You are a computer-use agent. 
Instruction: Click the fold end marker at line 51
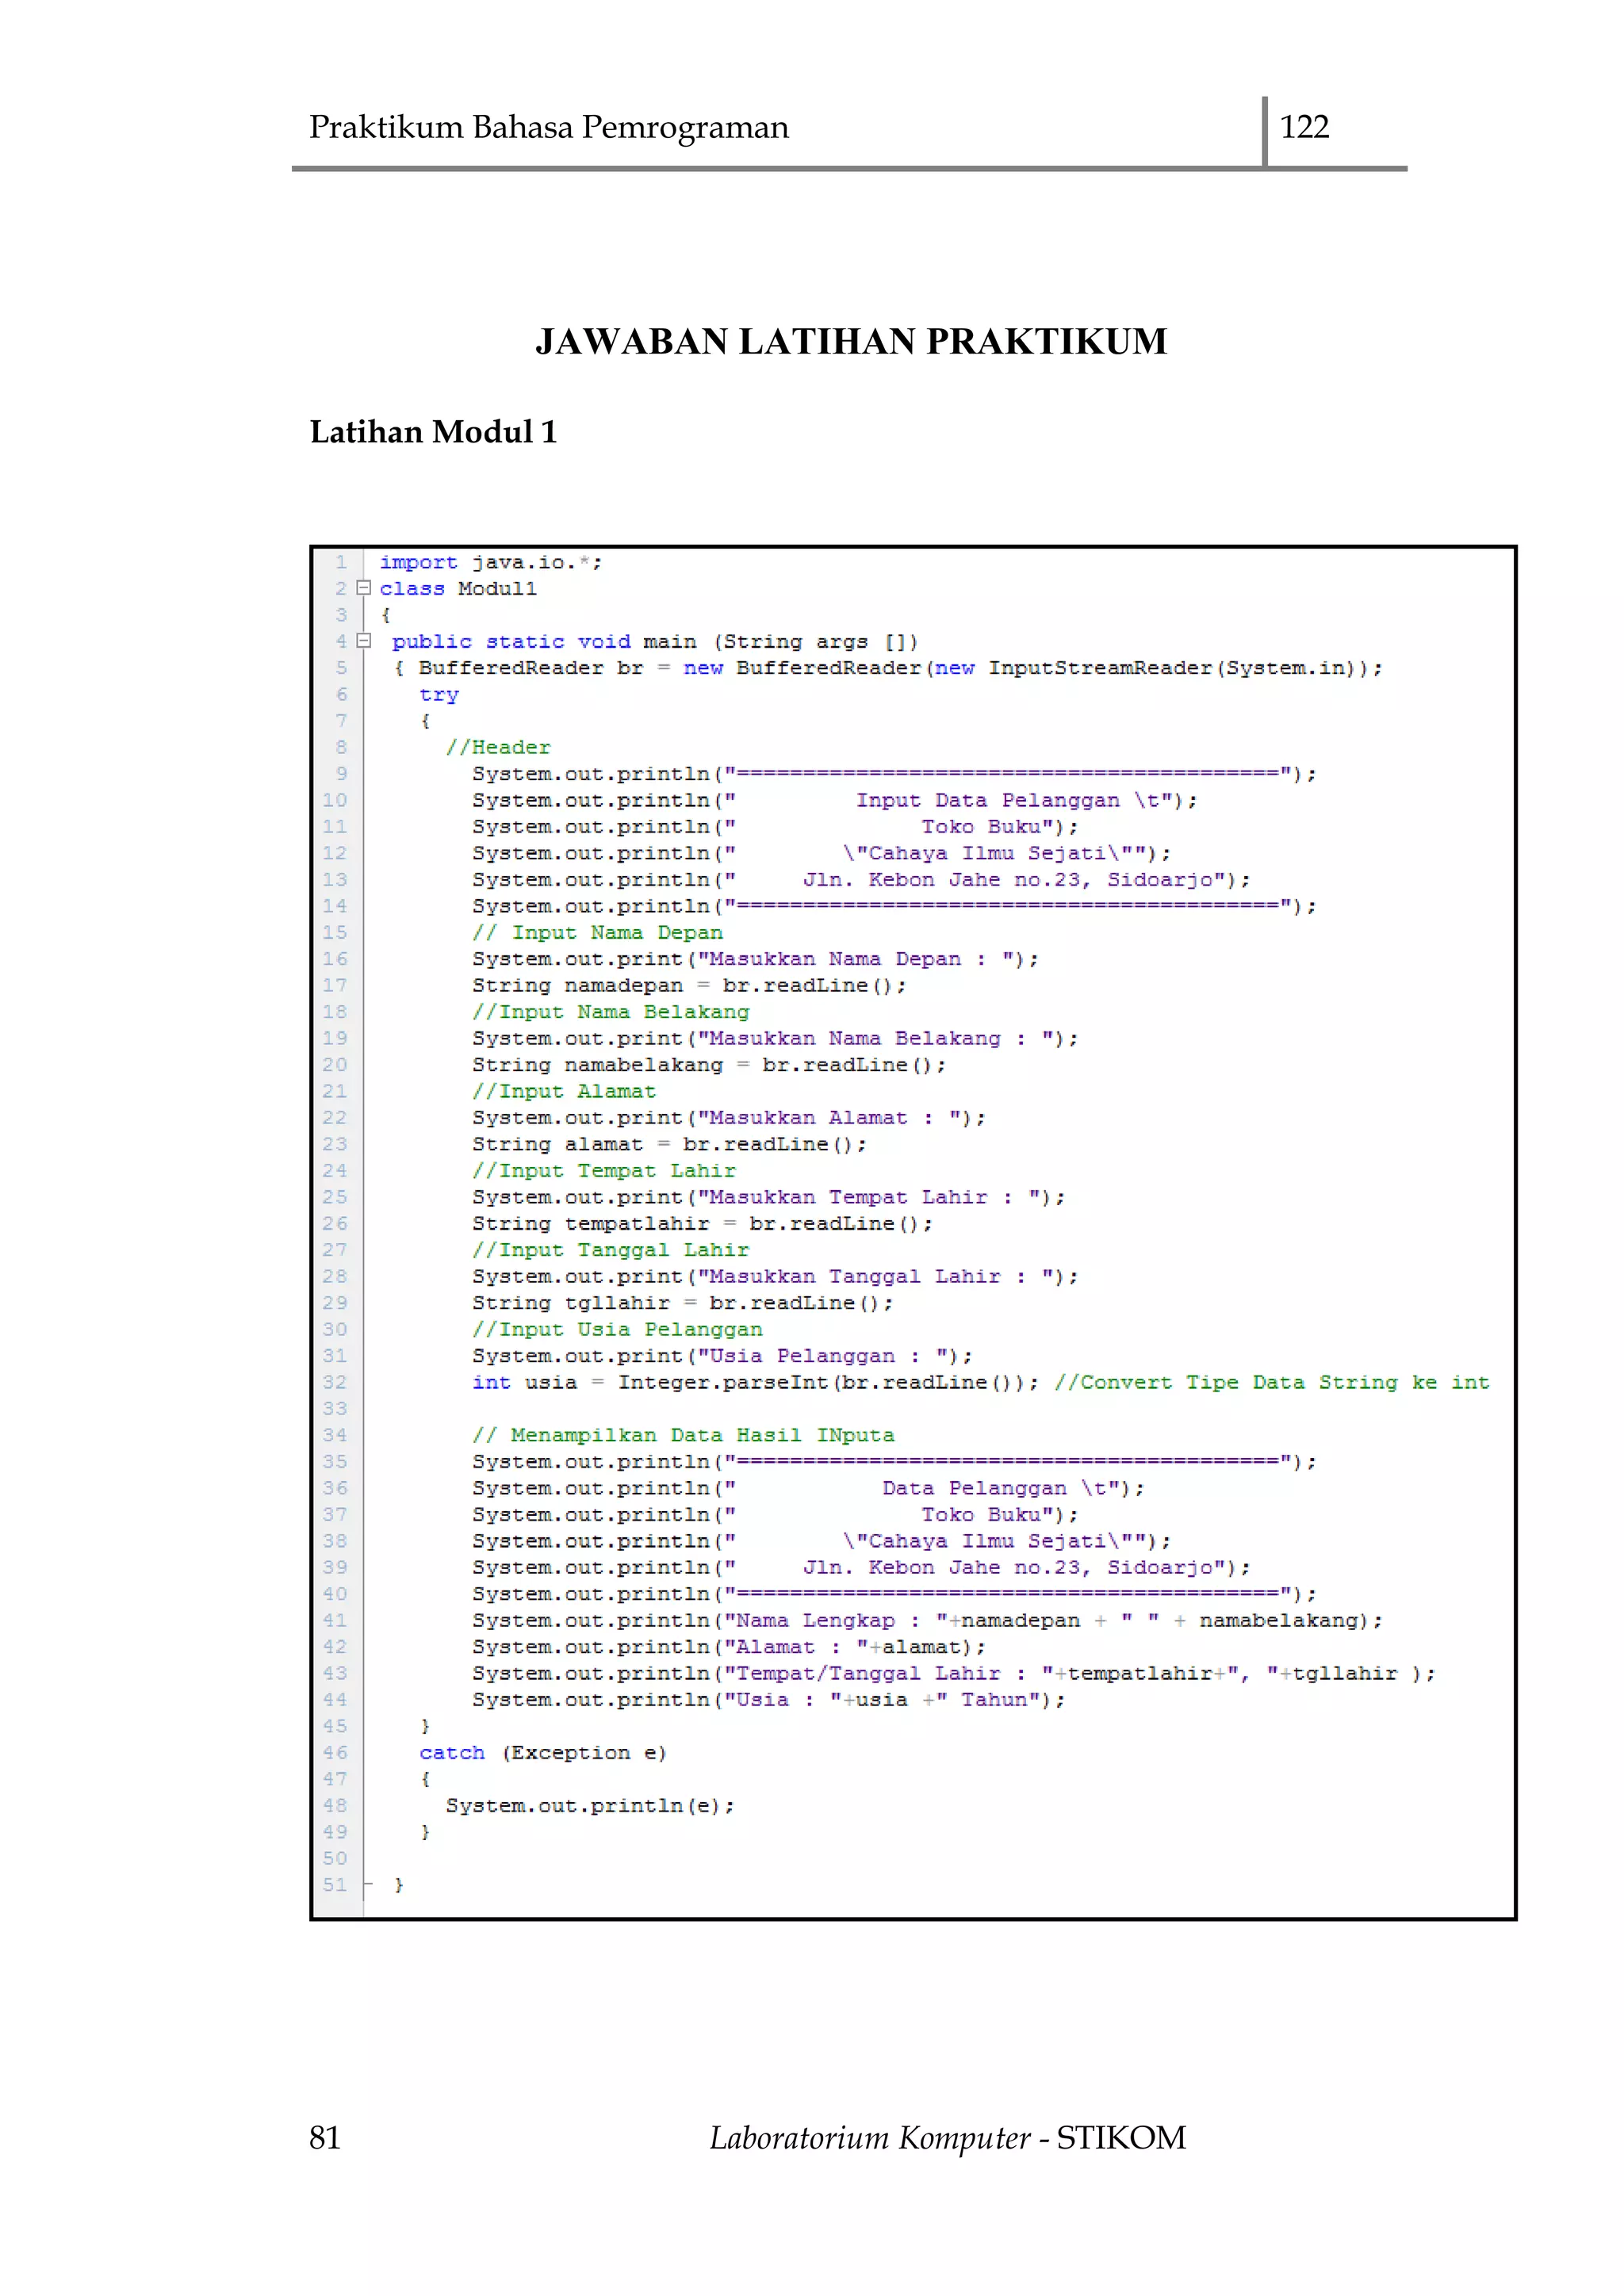pos(367,1884)
